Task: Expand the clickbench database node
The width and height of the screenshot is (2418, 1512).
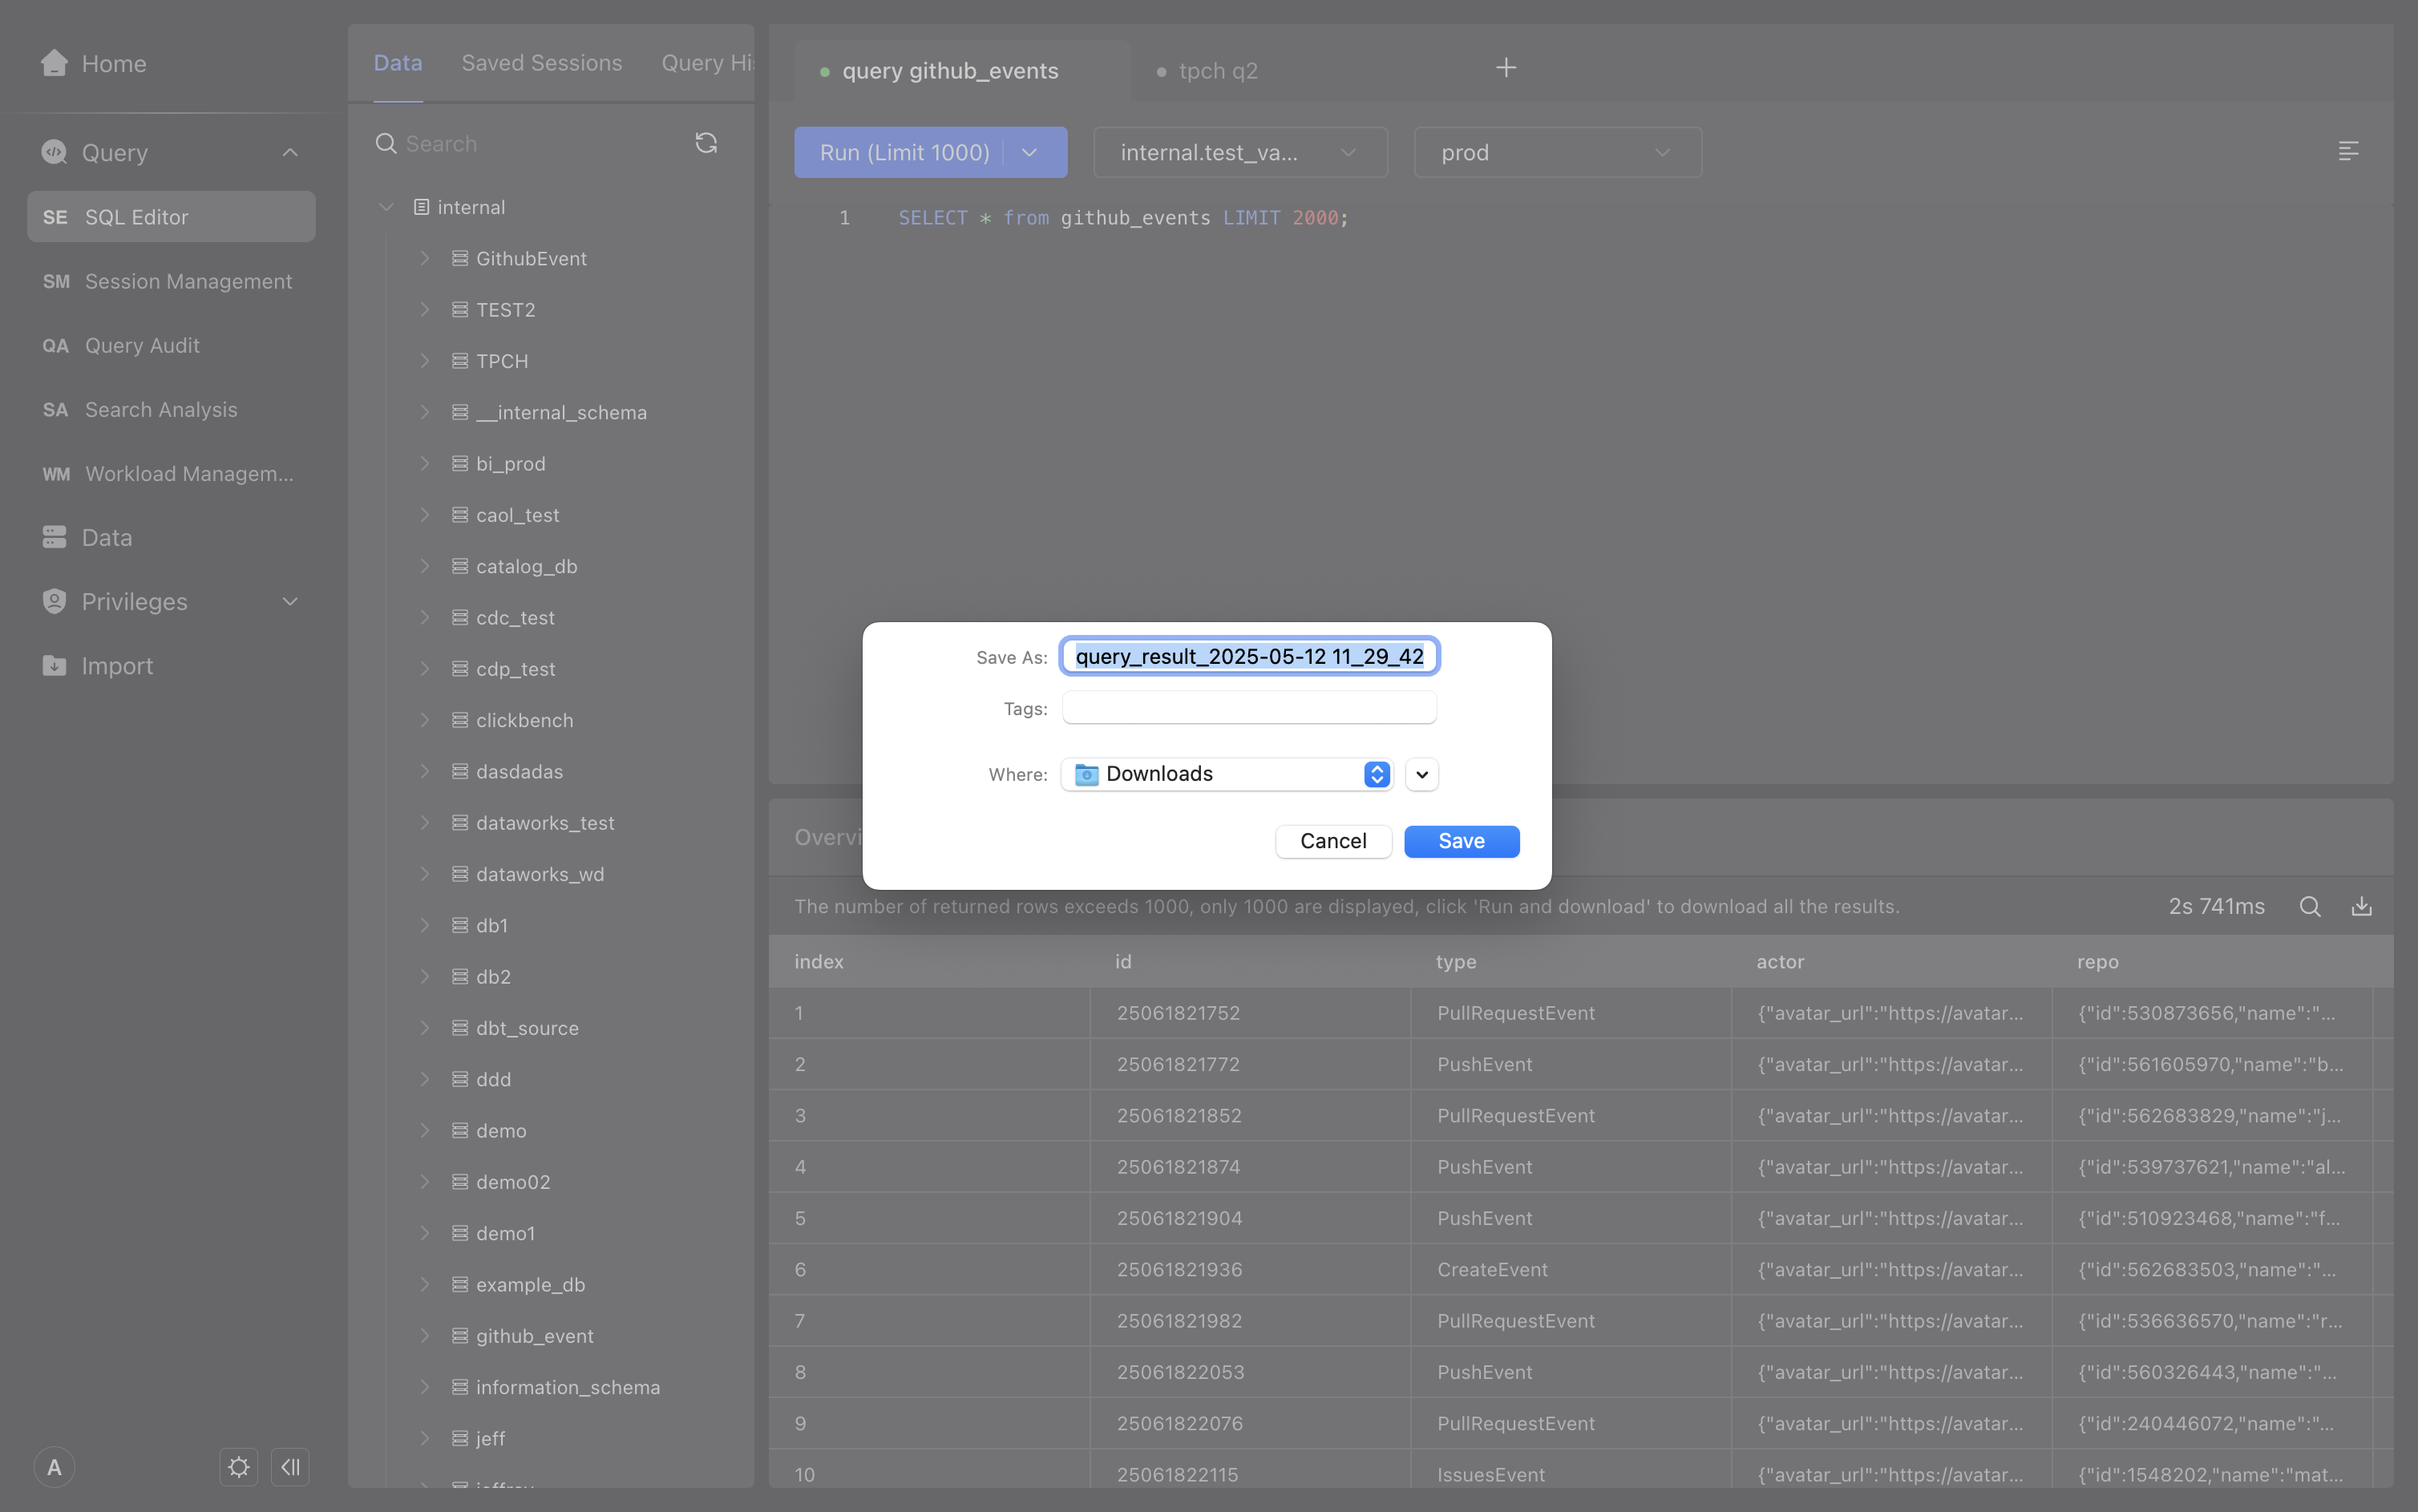Action: pyautogui.click(x=424, y=719)
